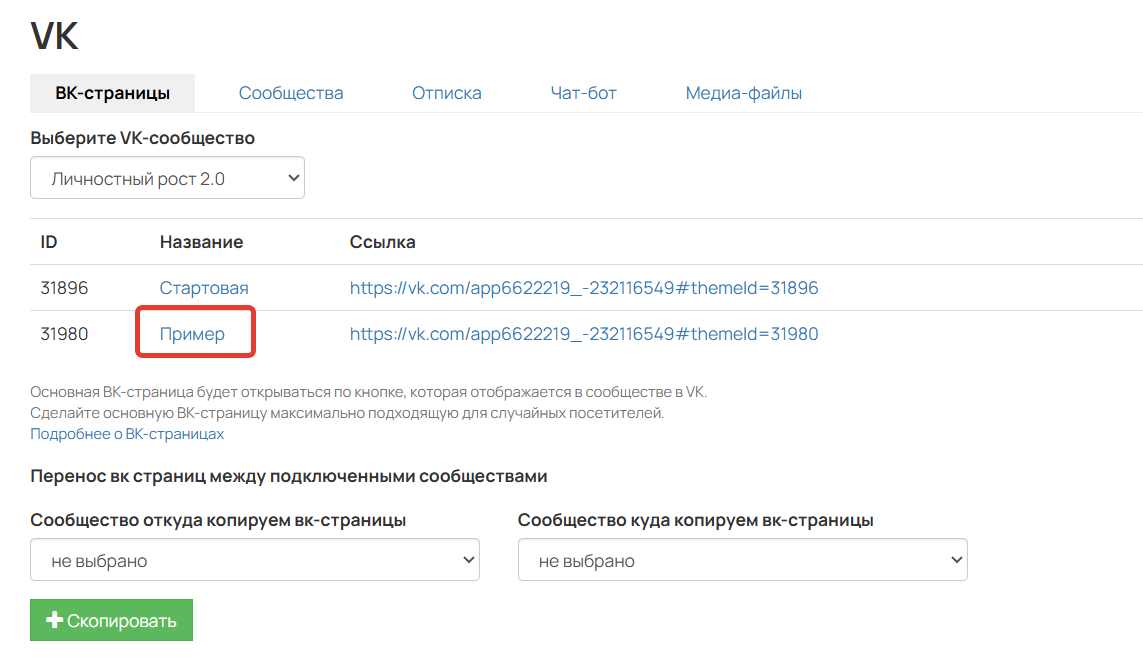Click the dropdown arrow next to Личностный рост 2.0
Viewport: 1143px width, 669px height.
(293, 177)
